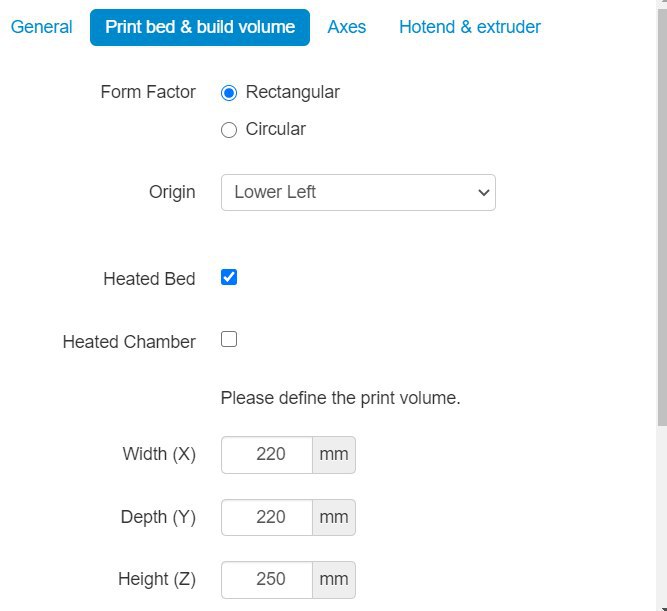The height and width of the screenshot is (611, 667).
Task: Uncheck the Heated Bed checkbox
Action: coord(229,277)
